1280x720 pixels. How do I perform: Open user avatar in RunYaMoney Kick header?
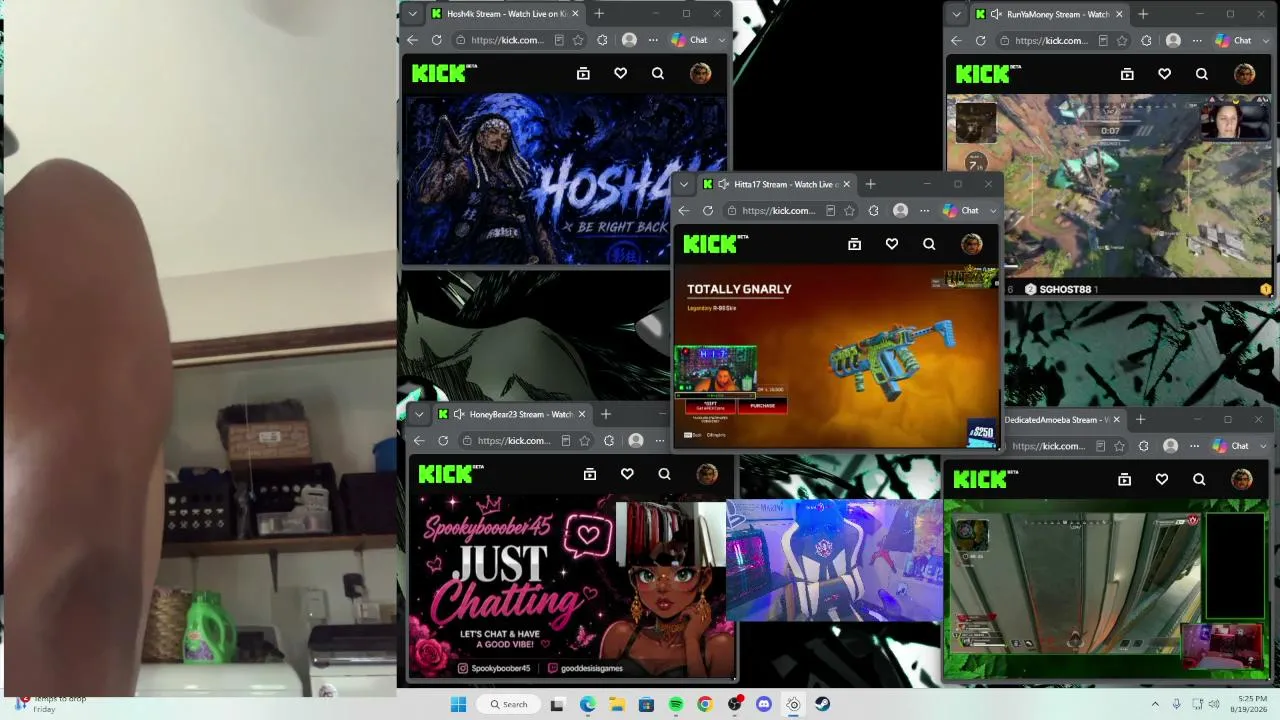(x=1244, y=73)
